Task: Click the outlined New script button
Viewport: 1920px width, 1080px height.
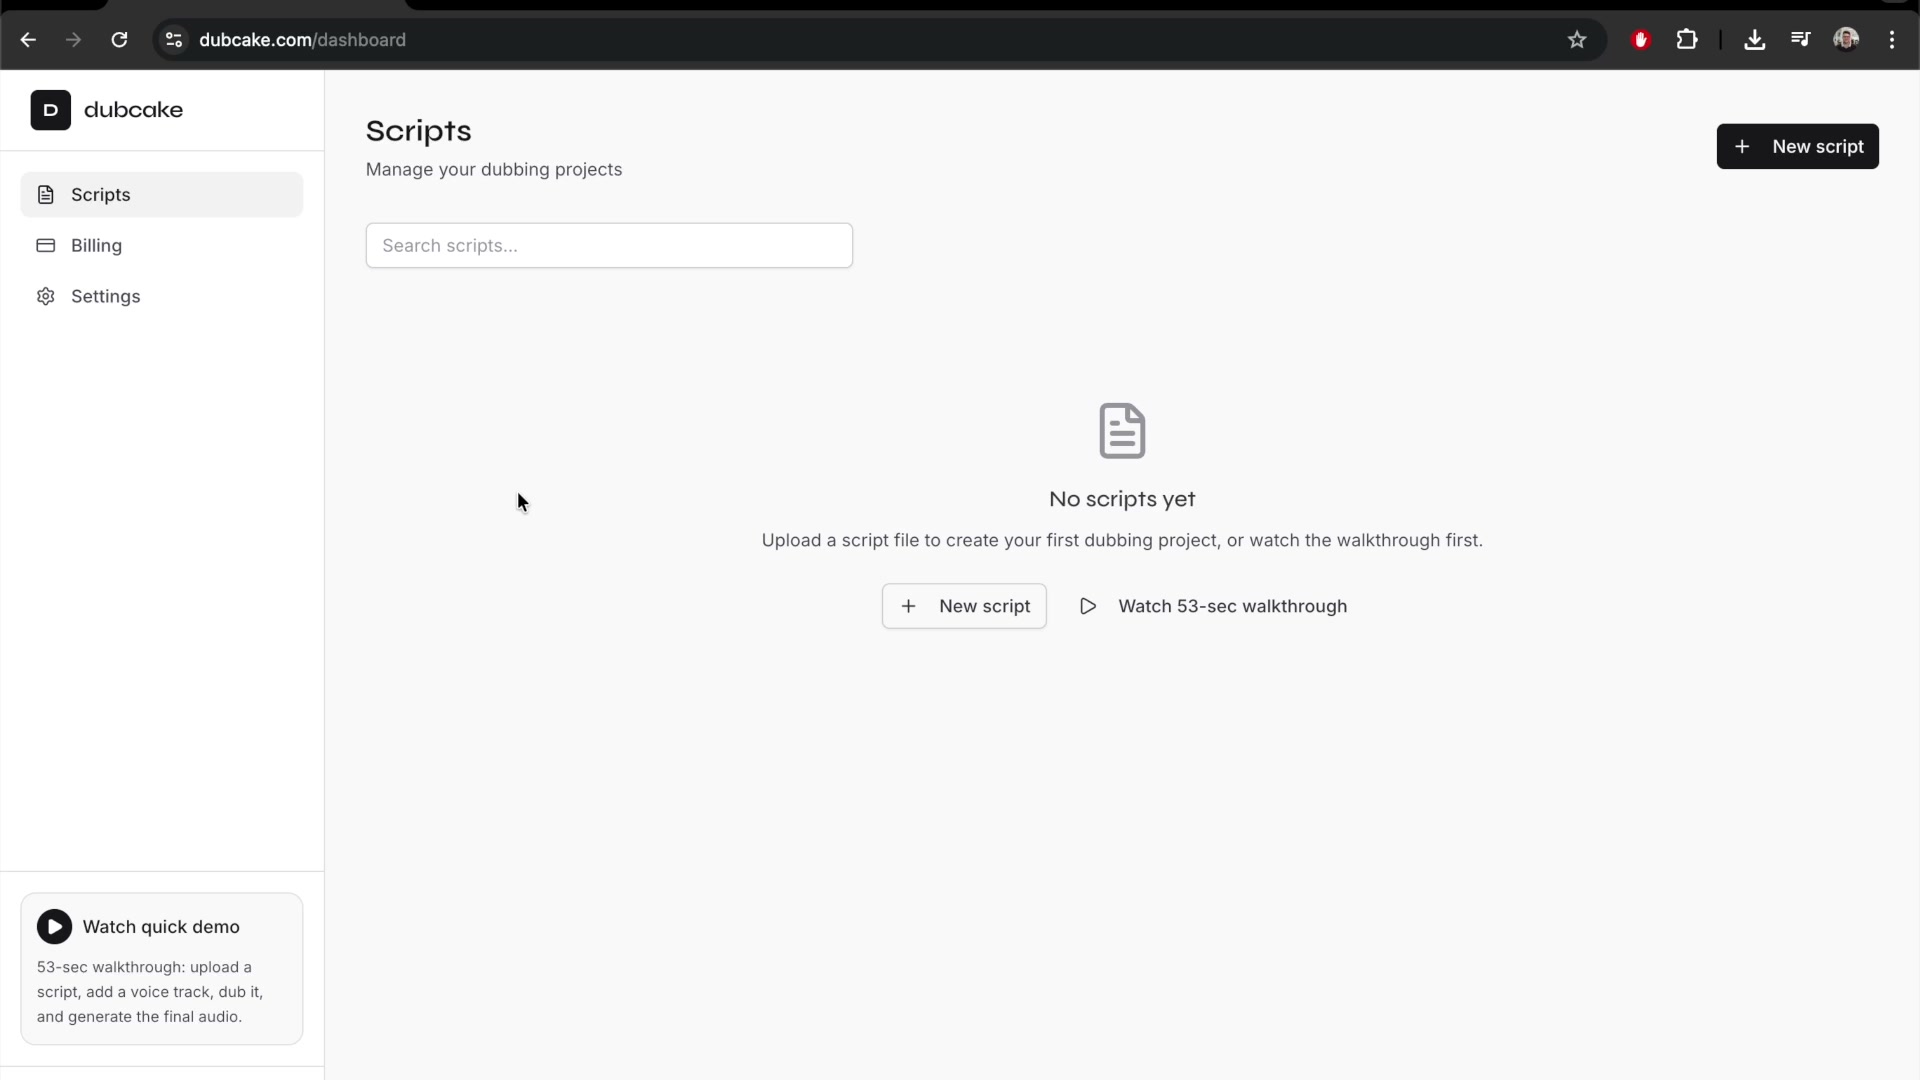Action: 963,607
